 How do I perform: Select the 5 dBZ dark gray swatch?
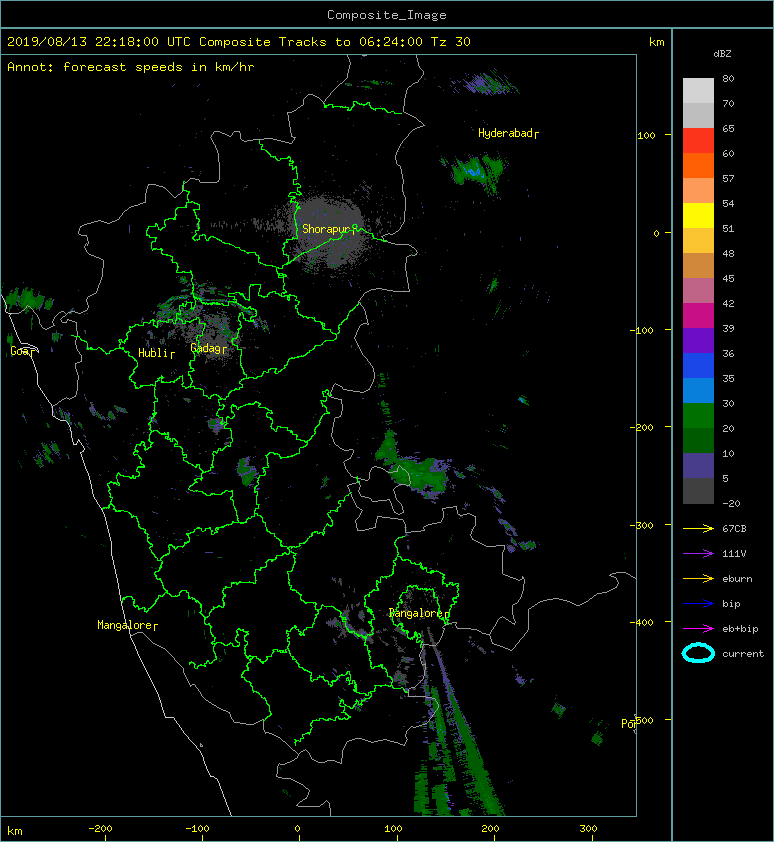pyautogui.click(x=698, y=490)
